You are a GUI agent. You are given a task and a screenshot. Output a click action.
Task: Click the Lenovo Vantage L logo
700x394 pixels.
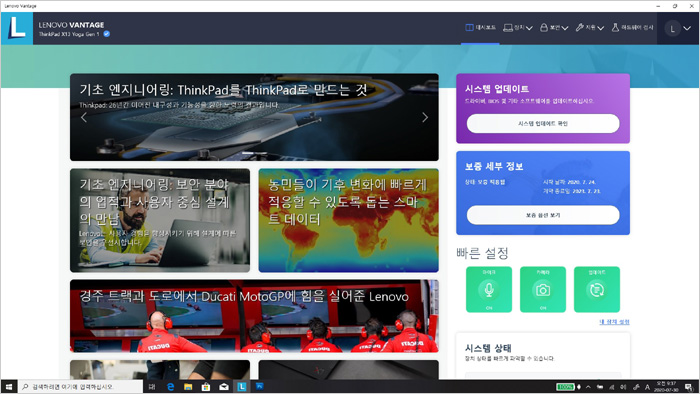17,28
